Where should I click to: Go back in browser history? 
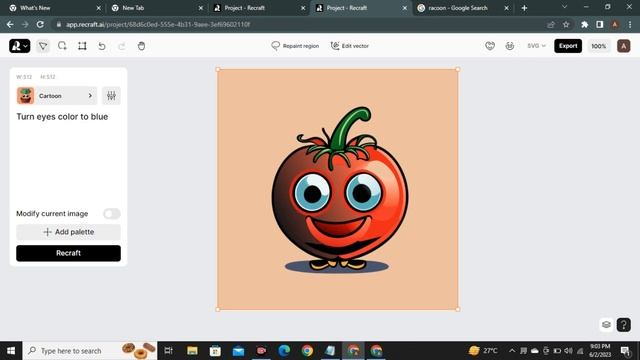(x=10, y=24)
